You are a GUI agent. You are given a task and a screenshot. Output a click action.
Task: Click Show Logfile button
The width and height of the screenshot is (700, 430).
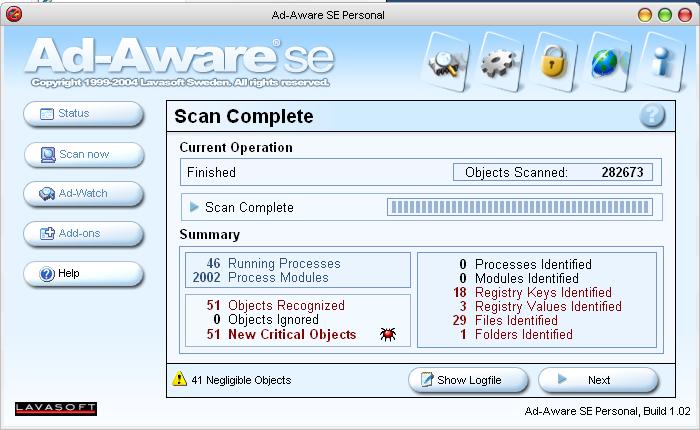[468, 380]
